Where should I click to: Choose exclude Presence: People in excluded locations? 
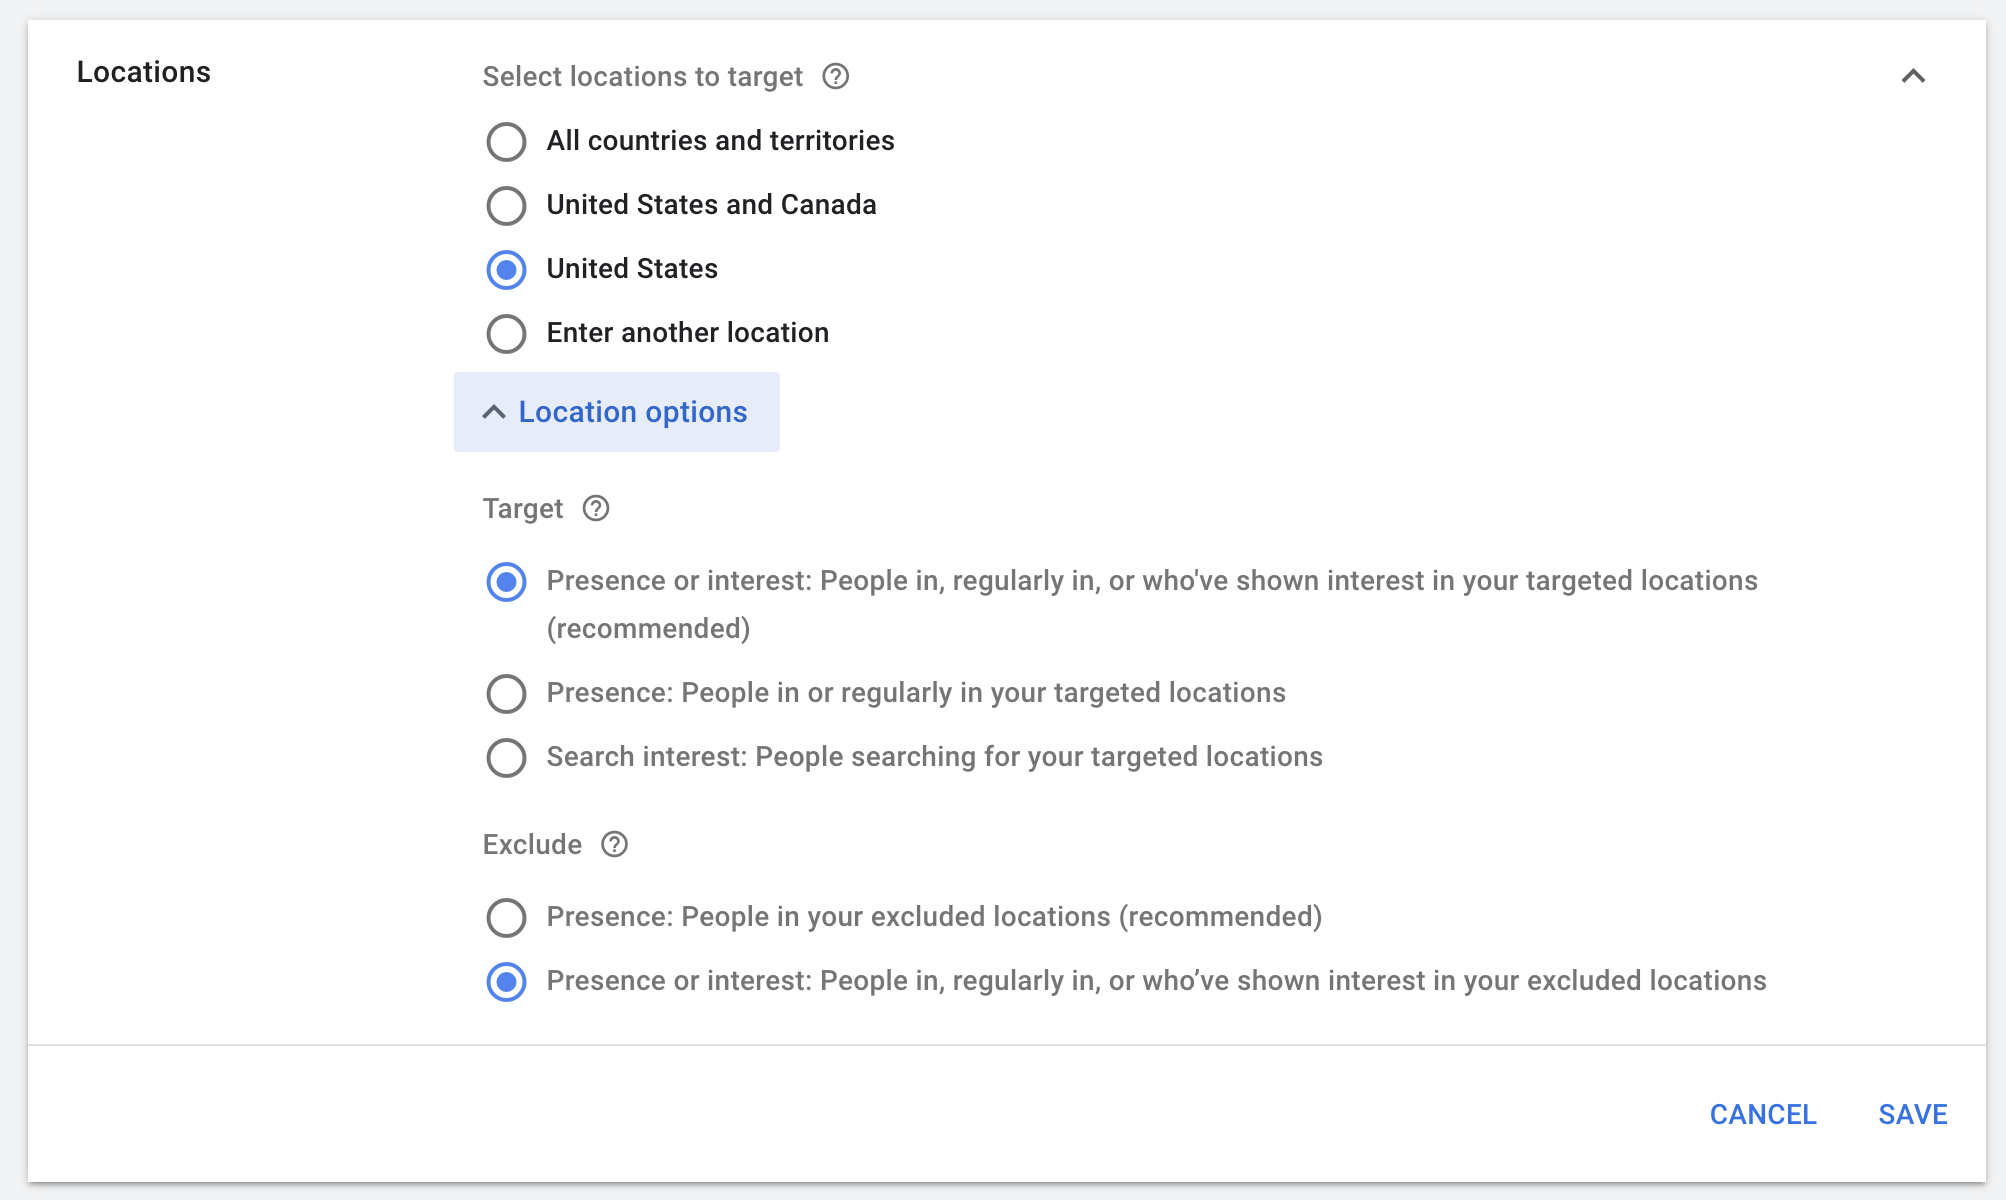(506, 918)
